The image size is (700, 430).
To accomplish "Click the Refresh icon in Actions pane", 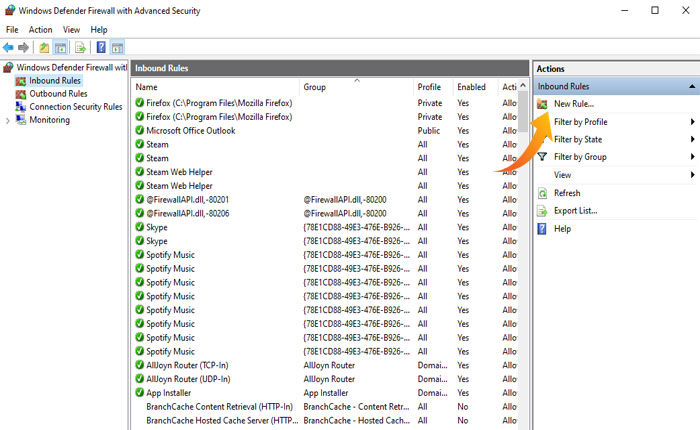I will click(542, 193).
